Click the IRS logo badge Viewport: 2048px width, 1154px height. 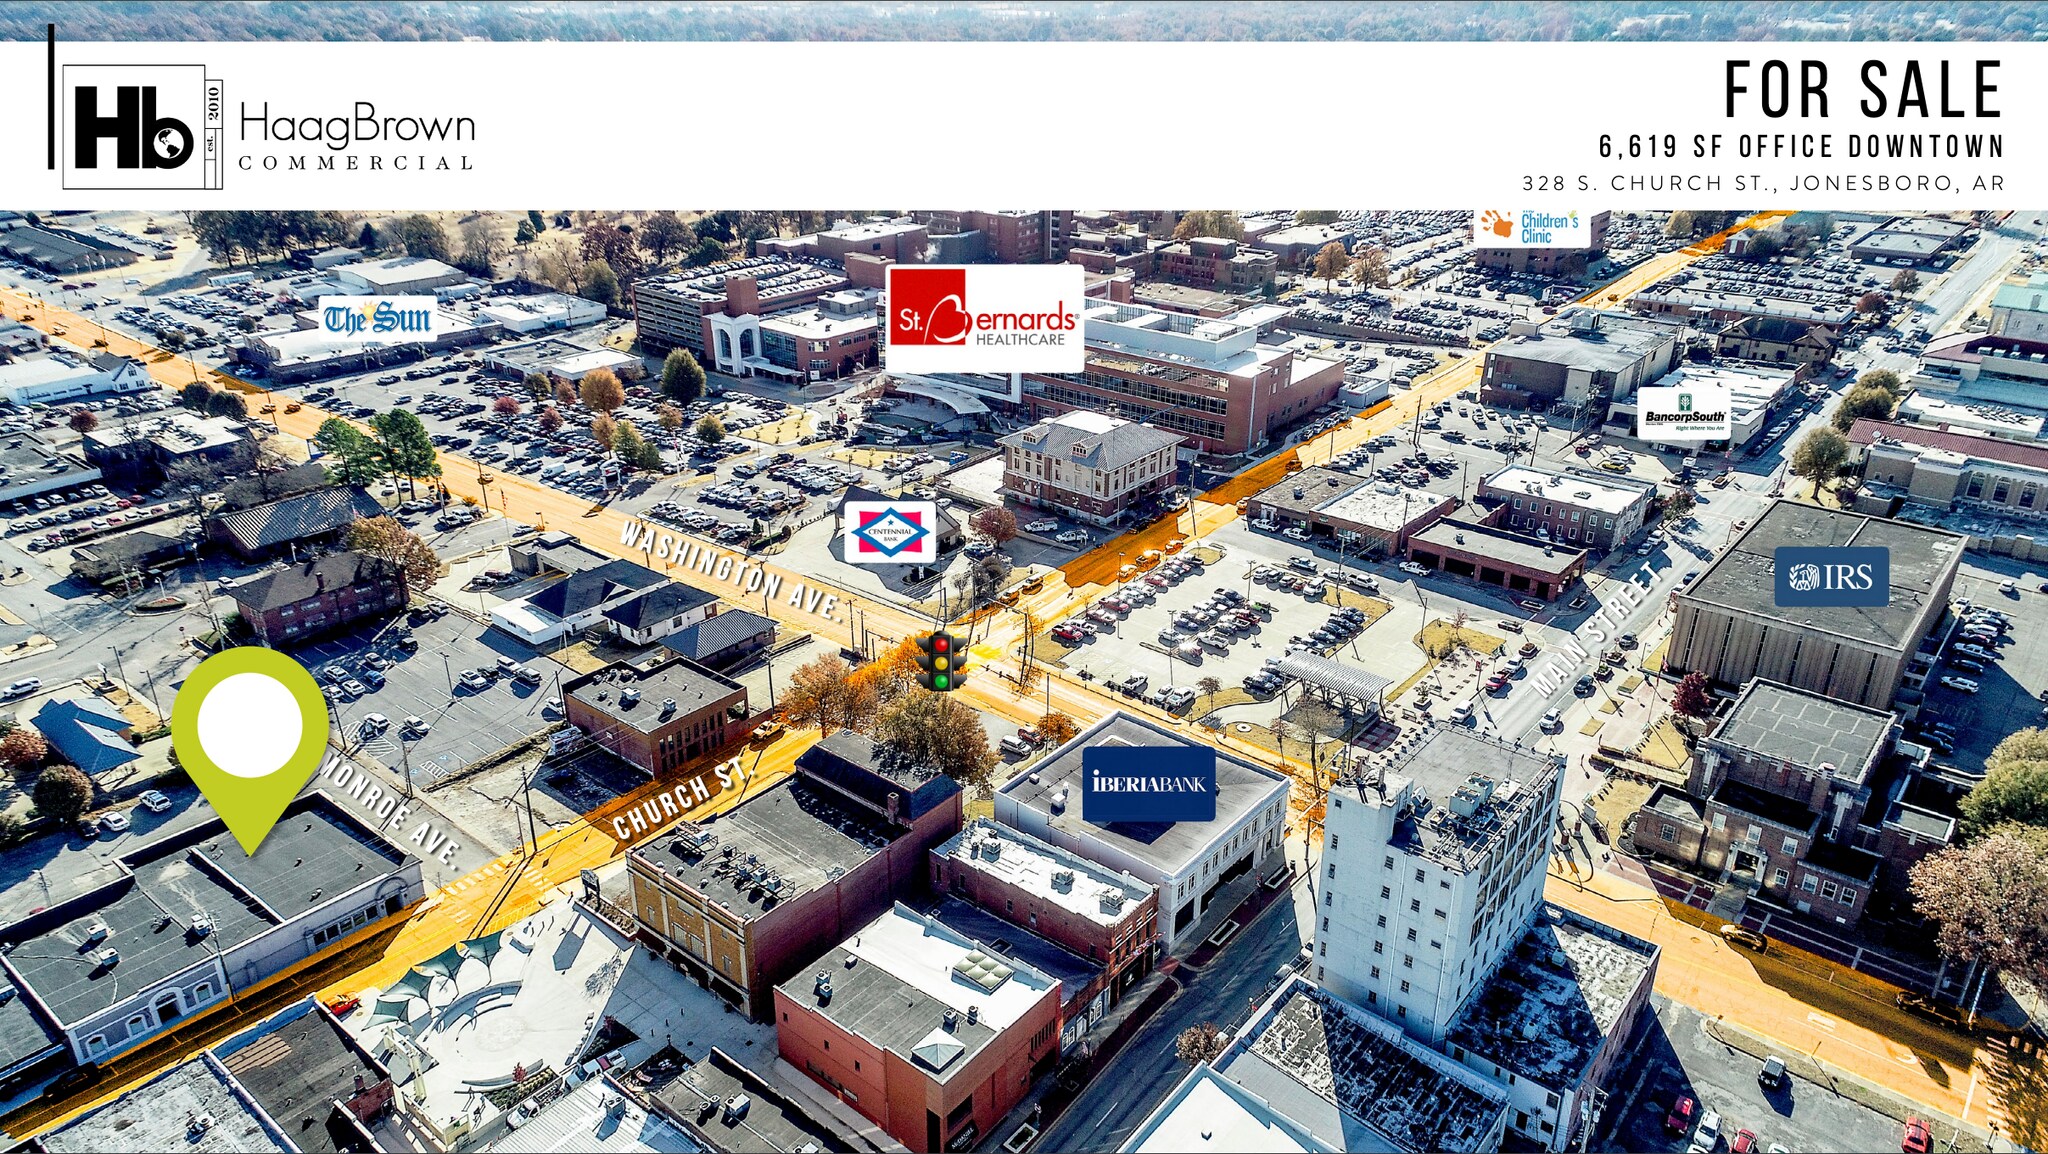(1831, 576)
